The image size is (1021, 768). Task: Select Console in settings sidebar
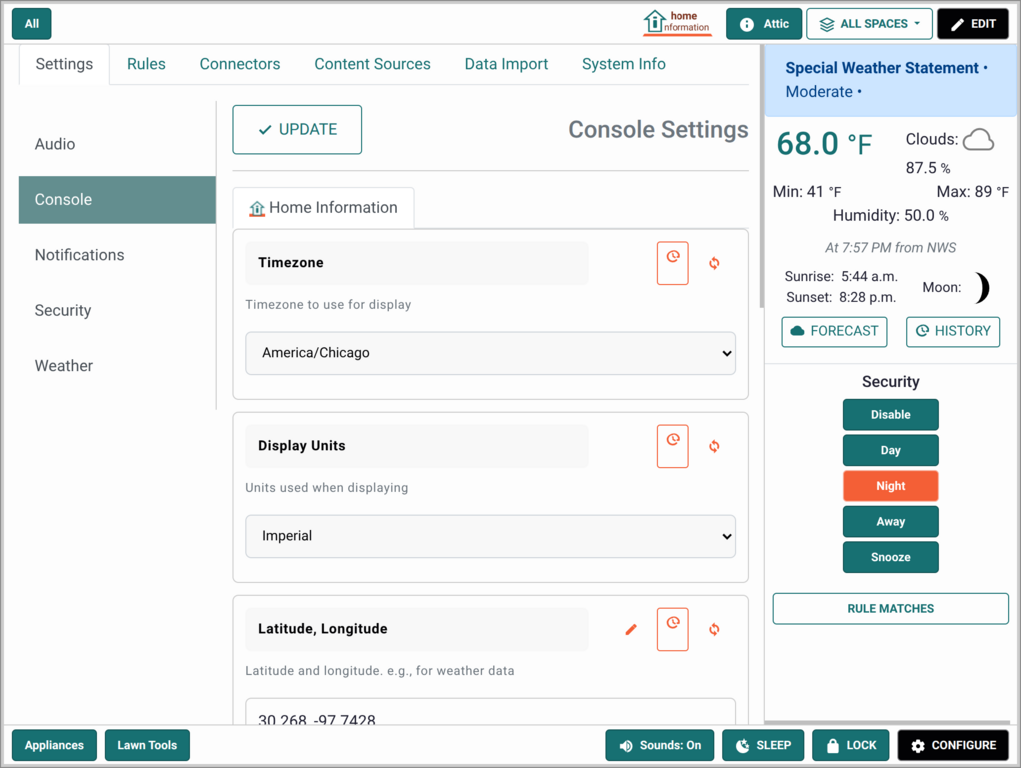(117, 199)
